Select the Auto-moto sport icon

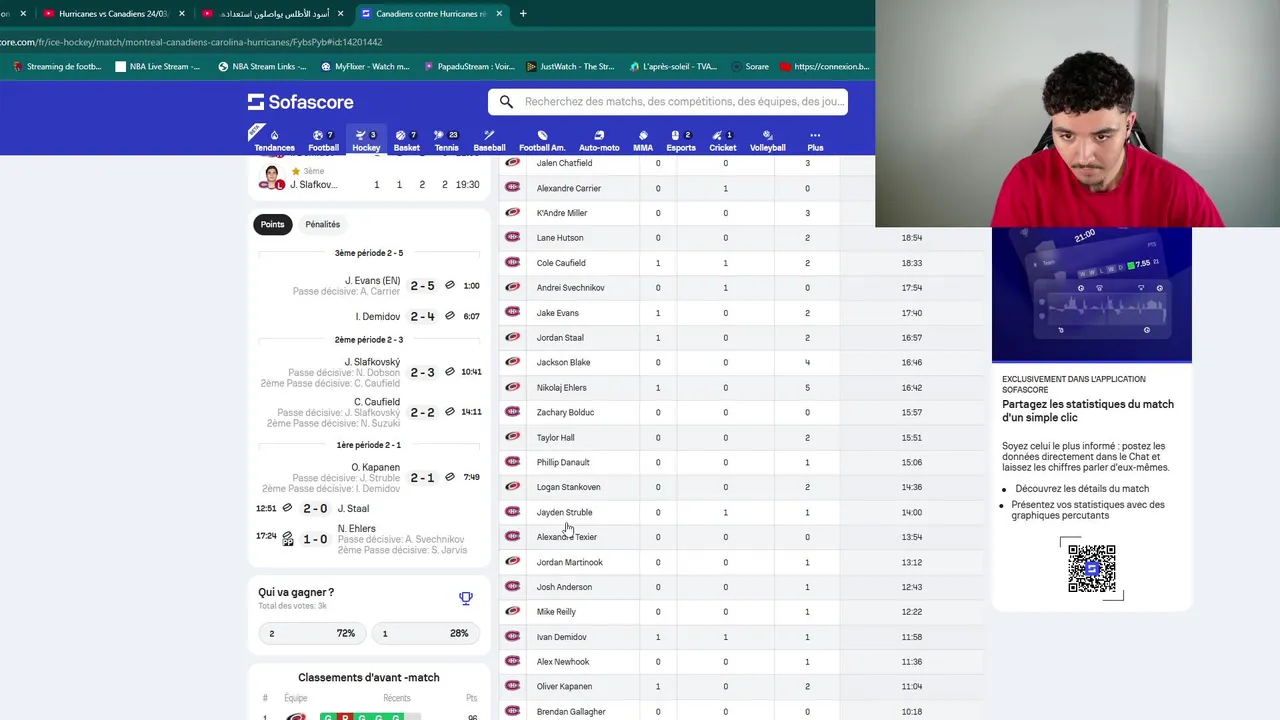pyautogui.click(x=599, y=141)
